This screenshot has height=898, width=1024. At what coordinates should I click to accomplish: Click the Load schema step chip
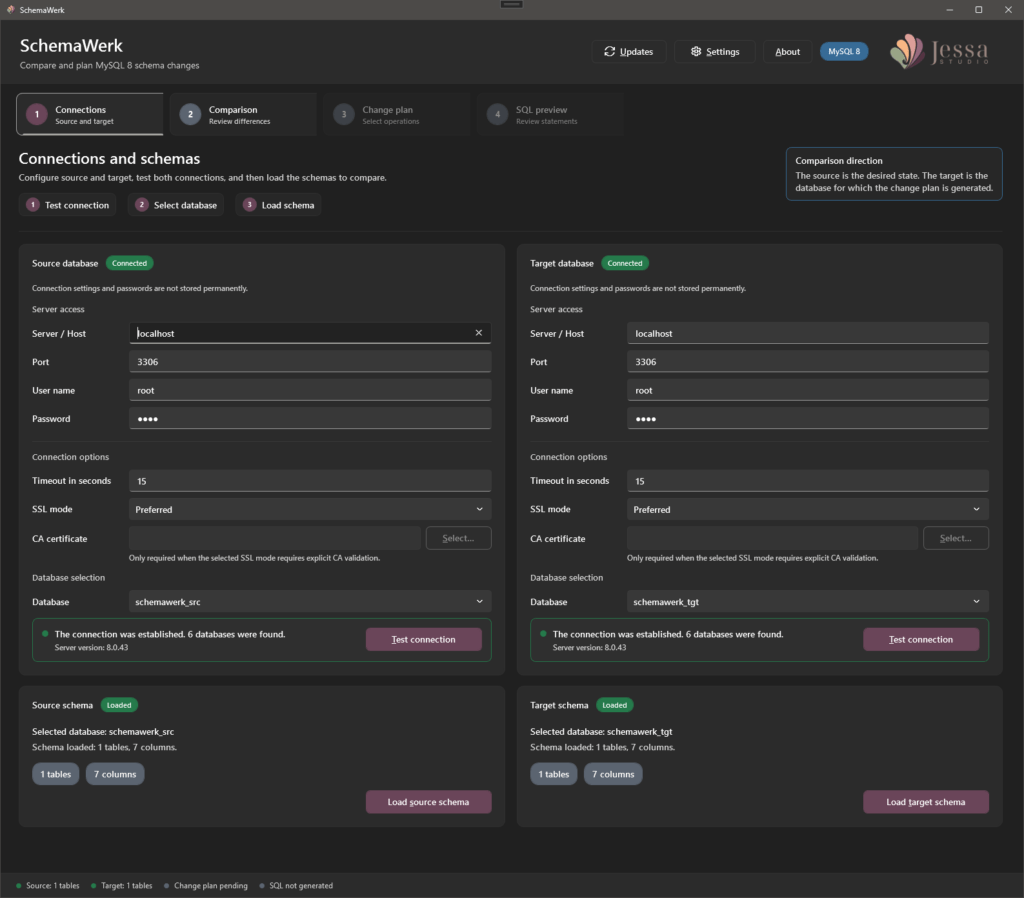point(278,205)
